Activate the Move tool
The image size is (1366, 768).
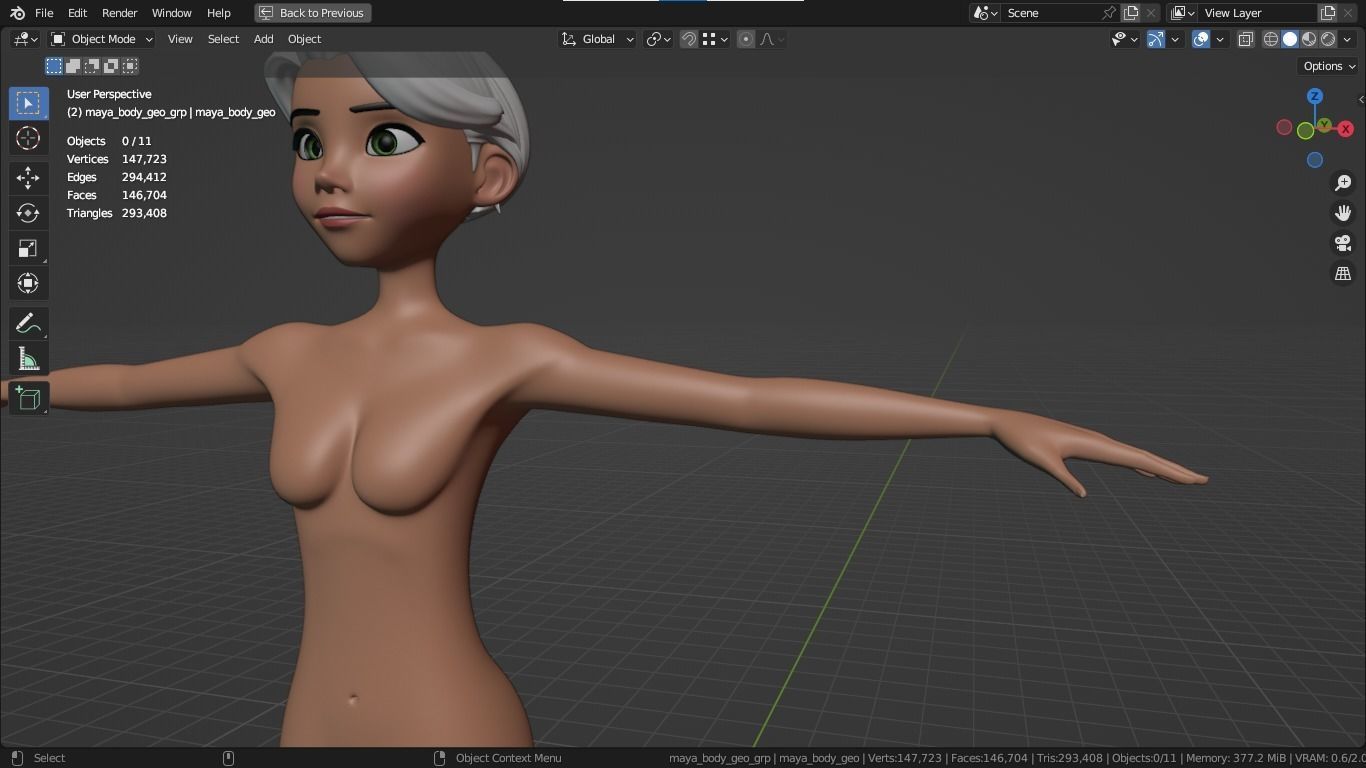tap(28, 178)
